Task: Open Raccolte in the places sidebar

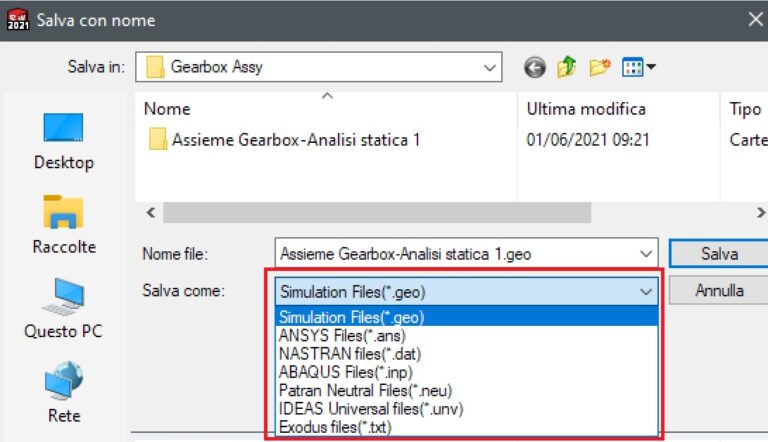Action: point(63,225)
